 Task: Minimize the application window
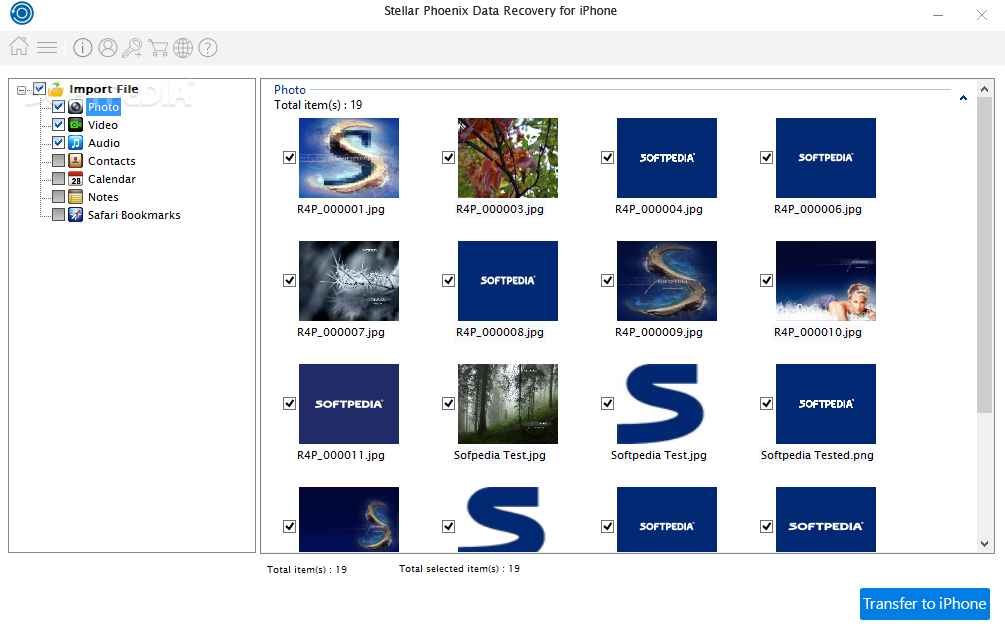pyautogui.click(x=938, y=15)
